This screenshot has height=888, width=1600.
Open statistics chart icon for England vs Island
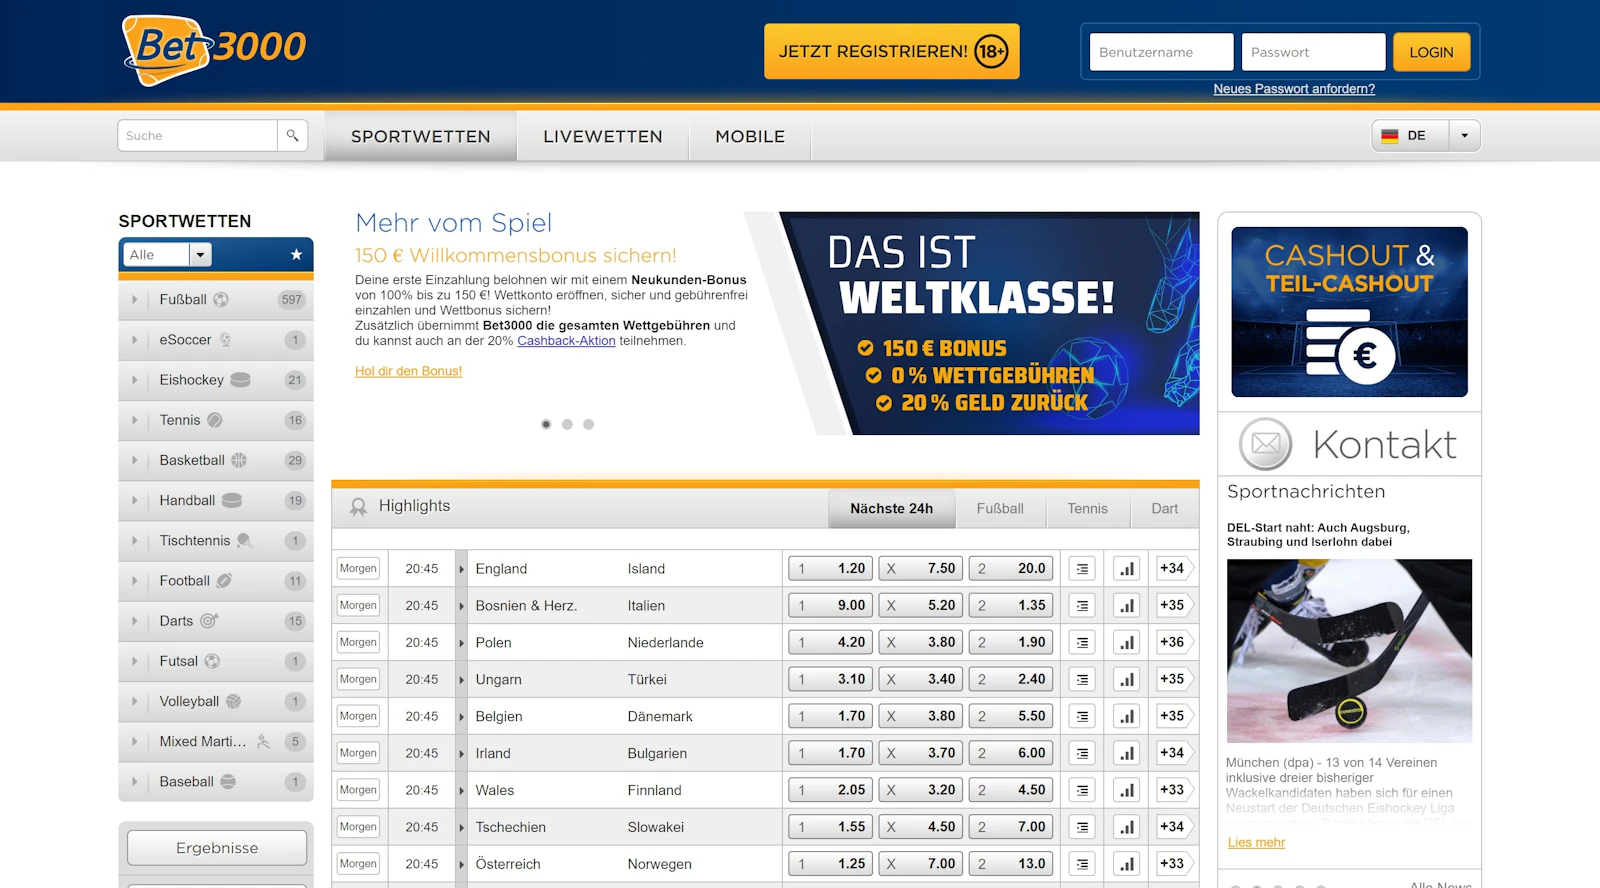(1127, 569)
